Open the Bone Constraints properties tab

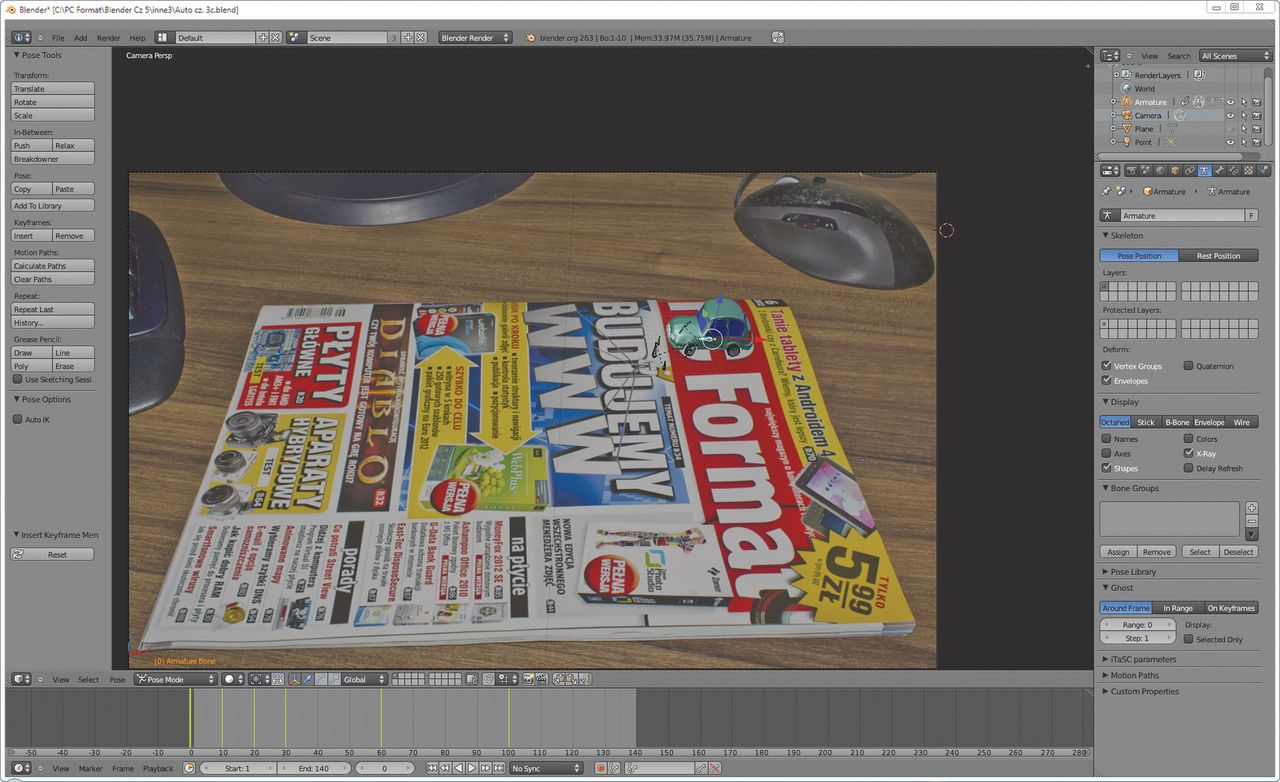[1234, 170]
